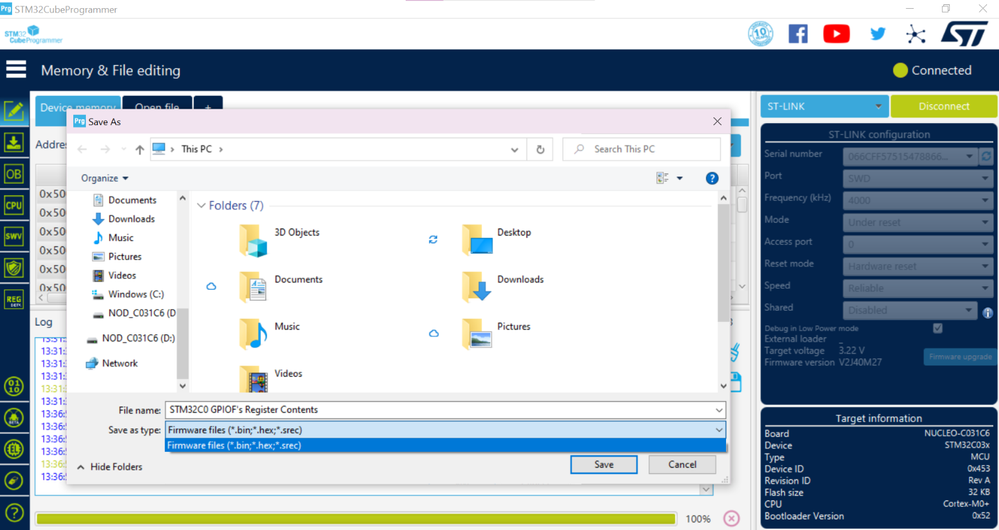Visit the ST Facebook page icon
999x530 pixels.
[x=798, y=34]
